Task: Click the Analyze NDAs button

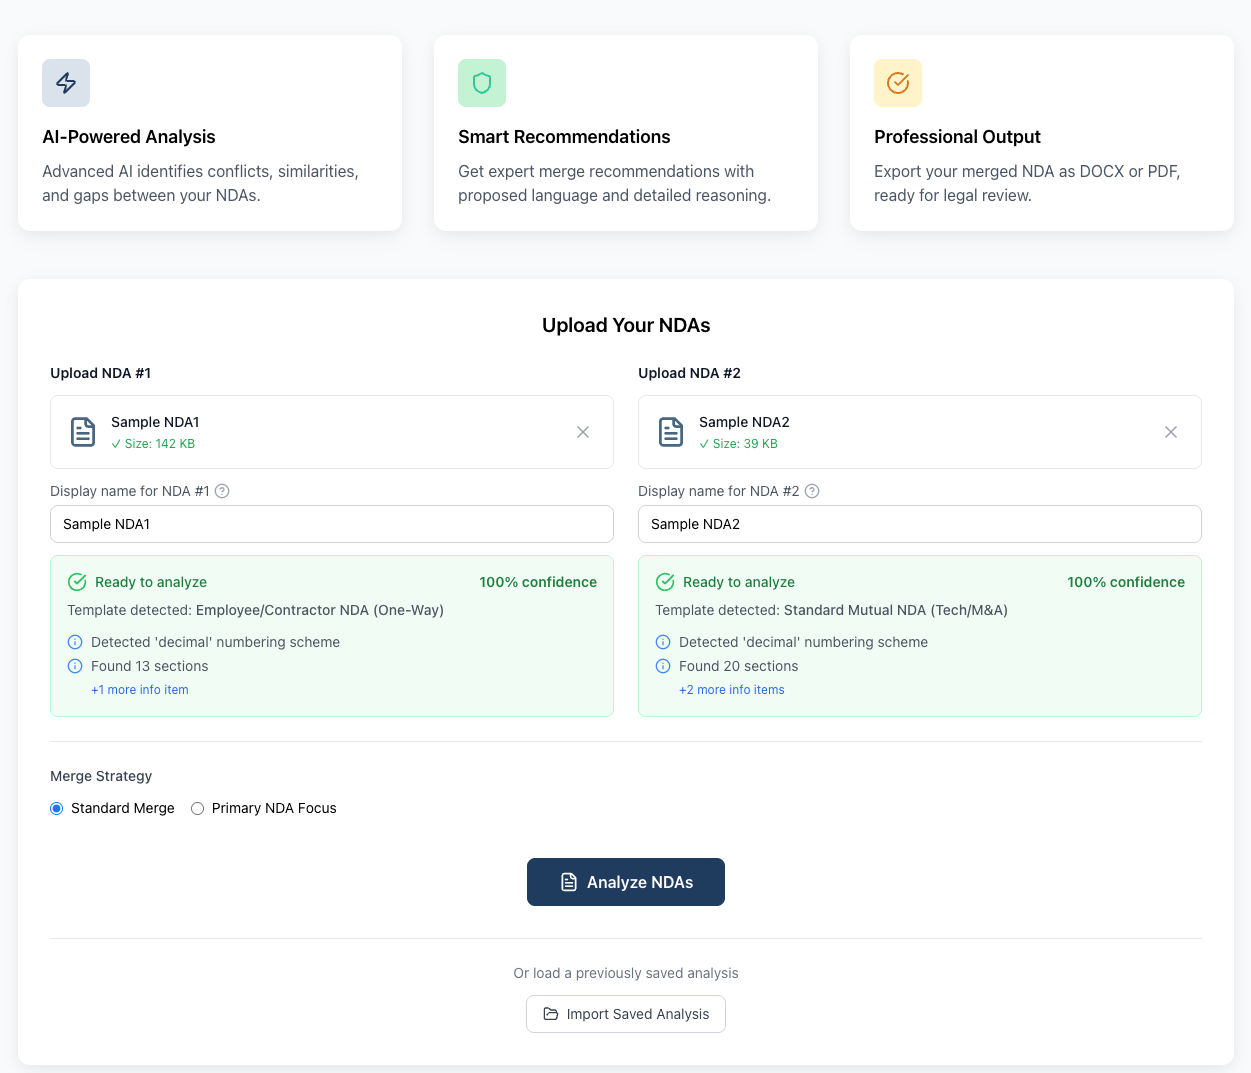Action: pos(625,881)
